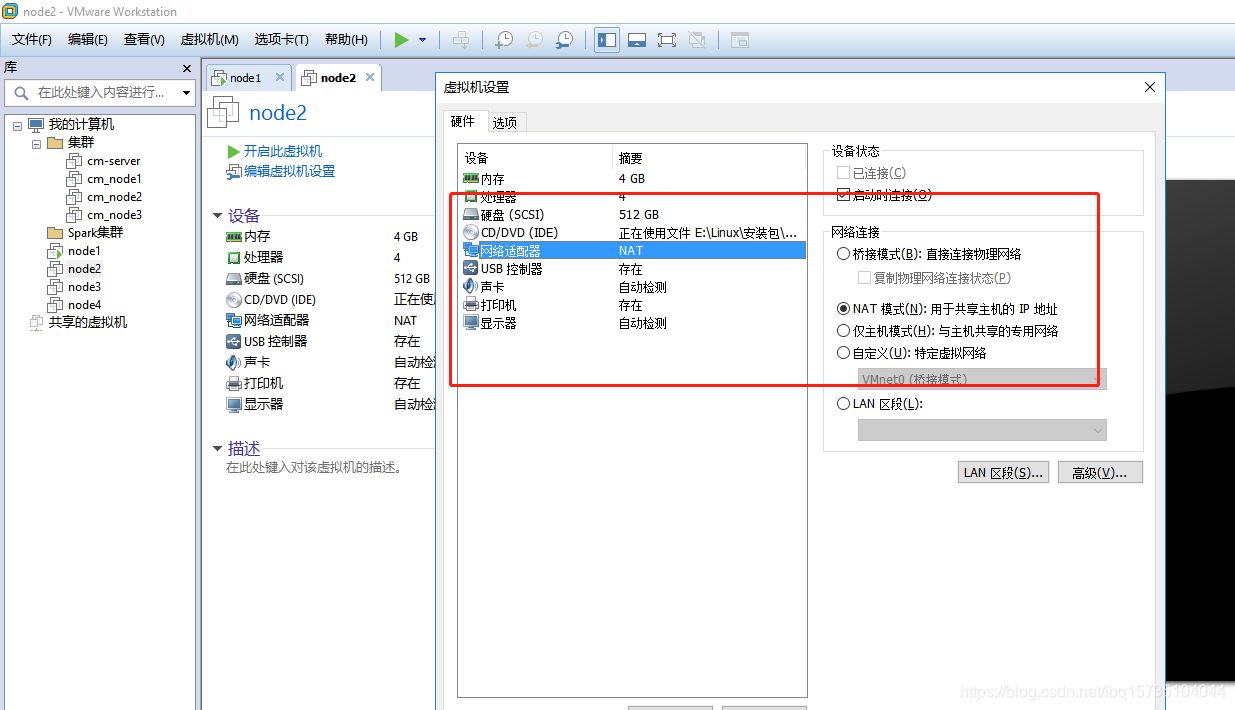Open the 选项卡(T) menu
Viewport: 1235px width, 710px height.
282,40
